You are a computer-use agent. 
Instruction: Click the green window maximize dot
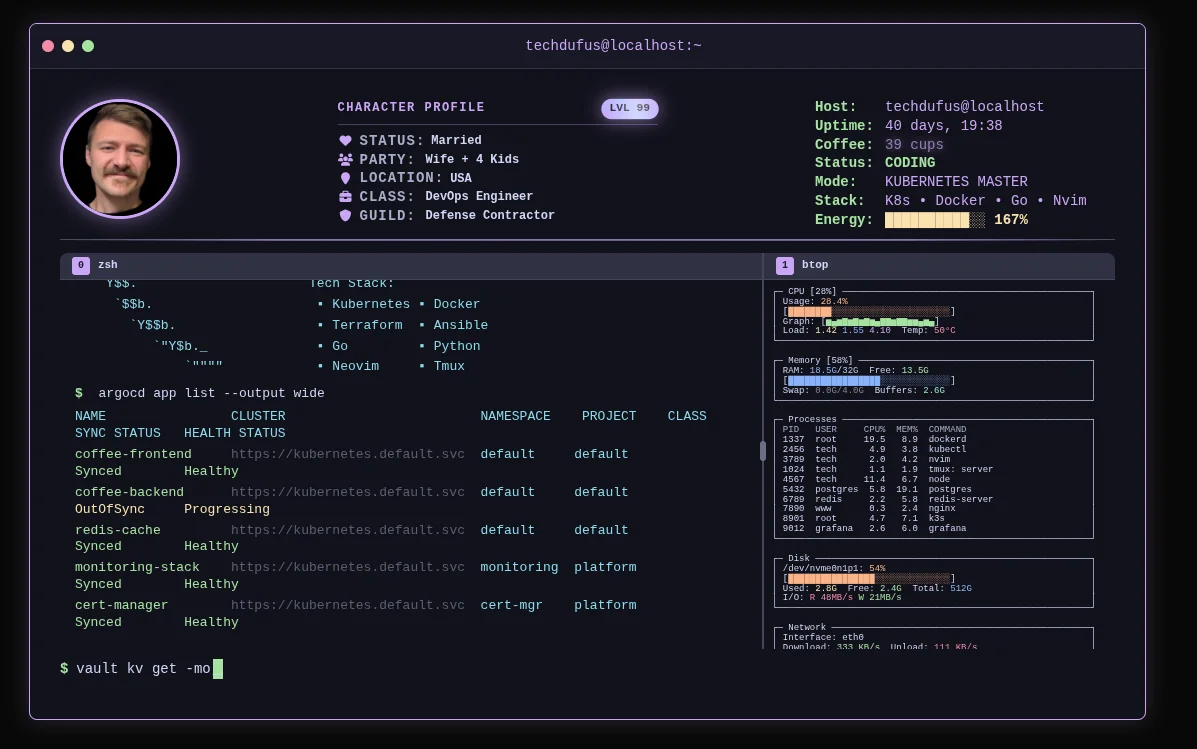coord(88,46)
